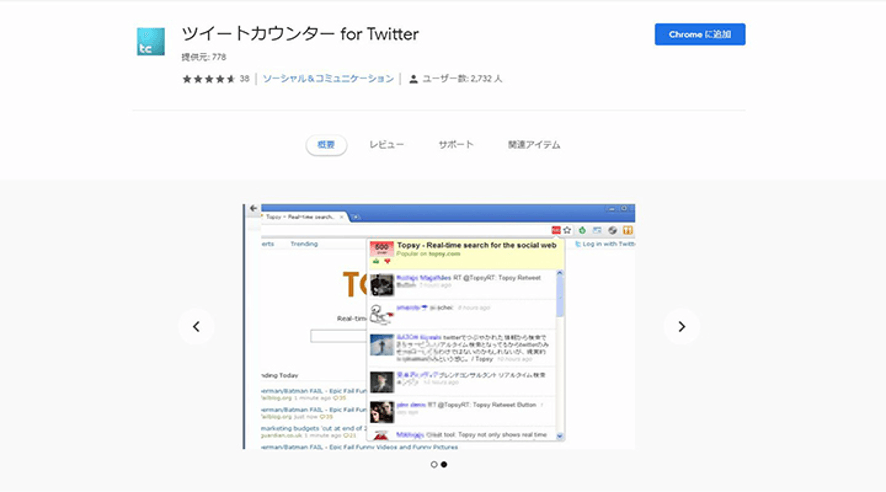Open the ソーシャル&コミュニケーション category link
886x492 pixels.
(328, 79)
